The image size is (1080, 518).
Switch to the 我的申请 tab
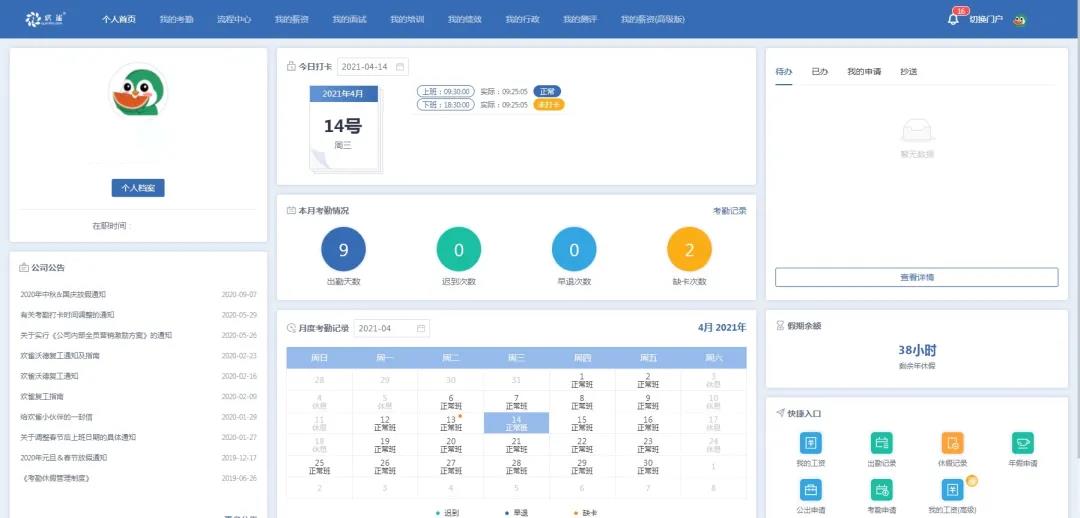(x=863, y=72)
